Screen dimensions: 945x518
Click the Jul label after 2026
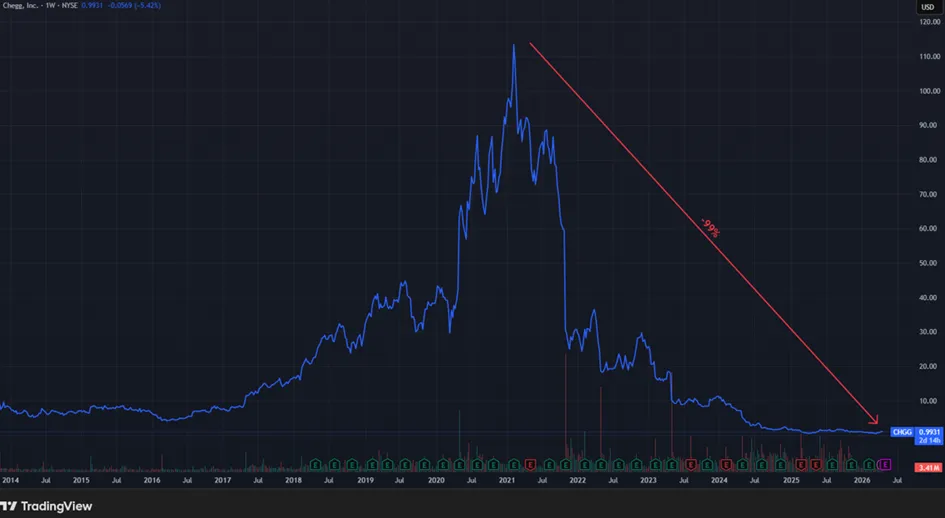(x=897, y=480)
